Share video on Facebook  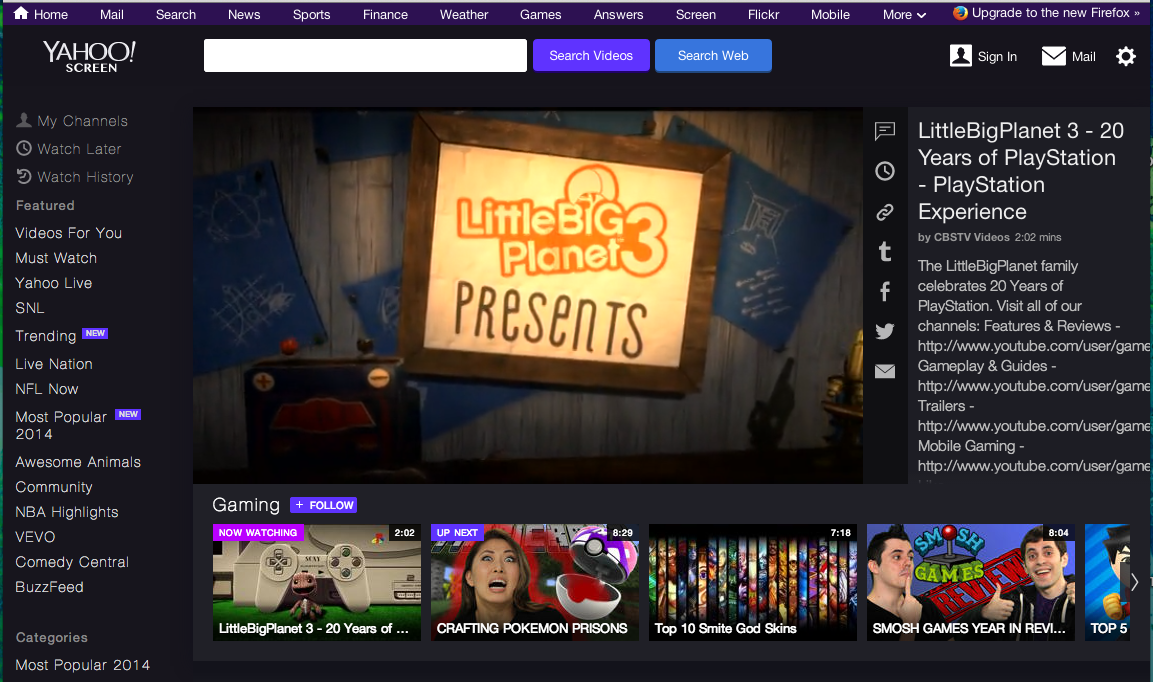(885, 291)
